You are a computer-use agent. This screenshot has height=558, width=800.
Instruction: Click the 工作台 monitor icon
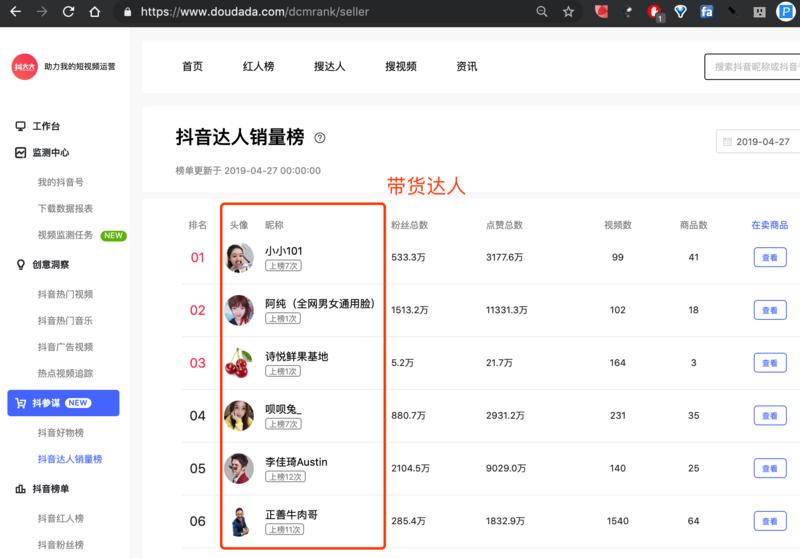click(20, 126)
